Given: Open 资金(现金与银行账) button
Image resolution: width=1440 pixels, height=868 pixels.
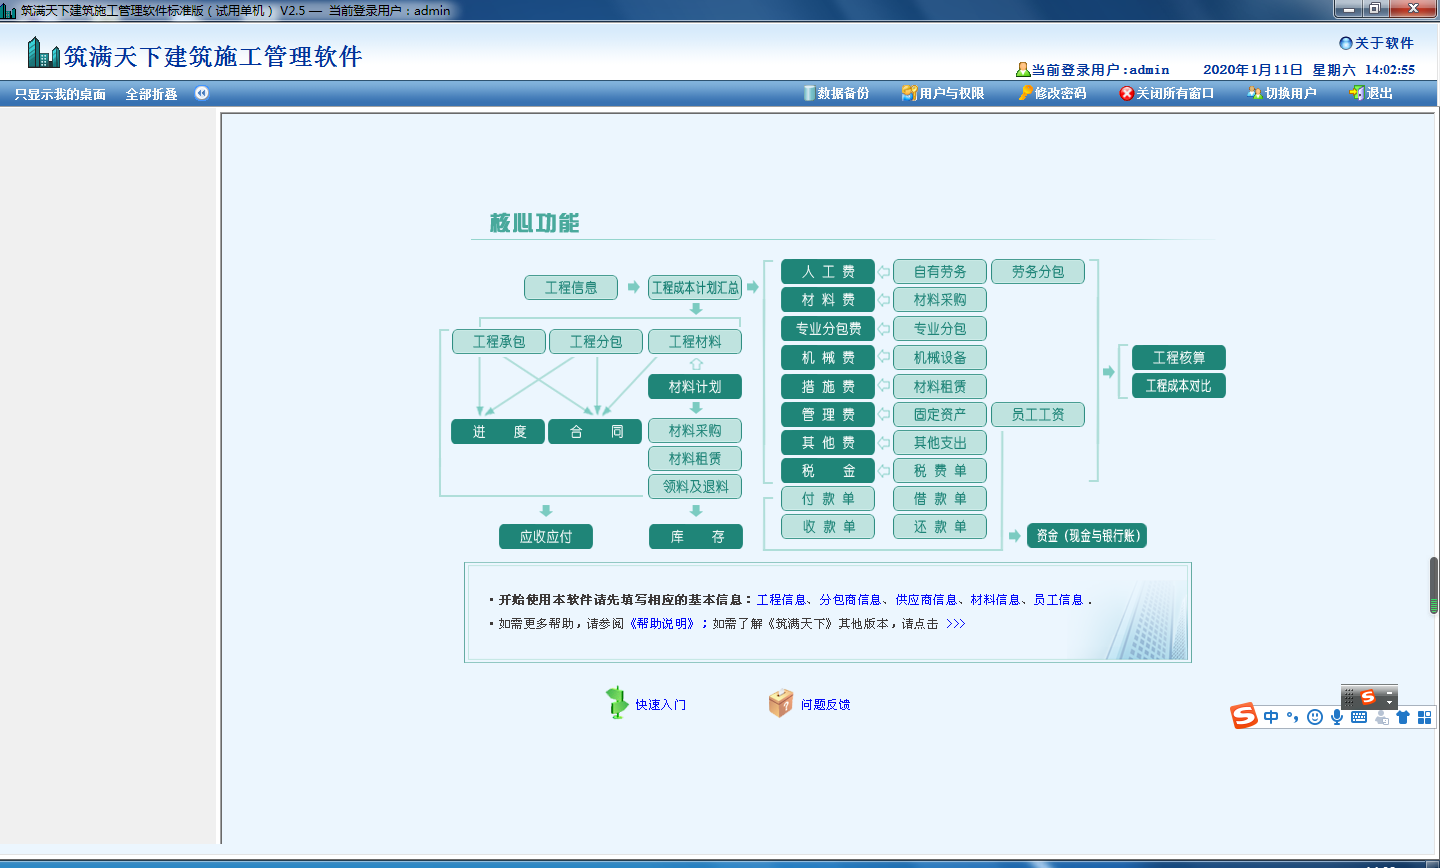Looking at the screenshot, I should [x=1087, y=536].
